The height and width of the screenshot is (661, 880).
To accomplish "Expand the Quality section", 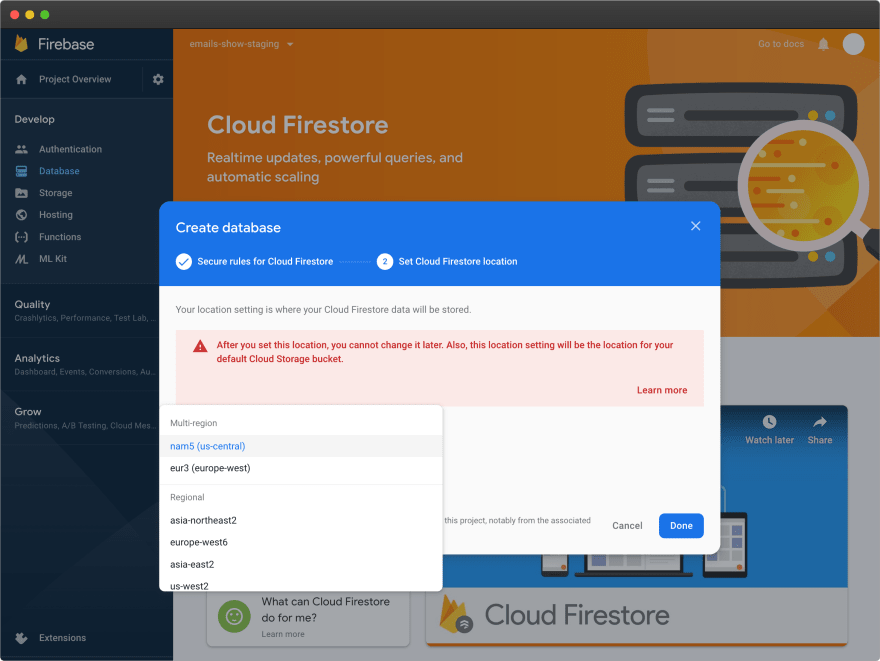I will [86, 310].
